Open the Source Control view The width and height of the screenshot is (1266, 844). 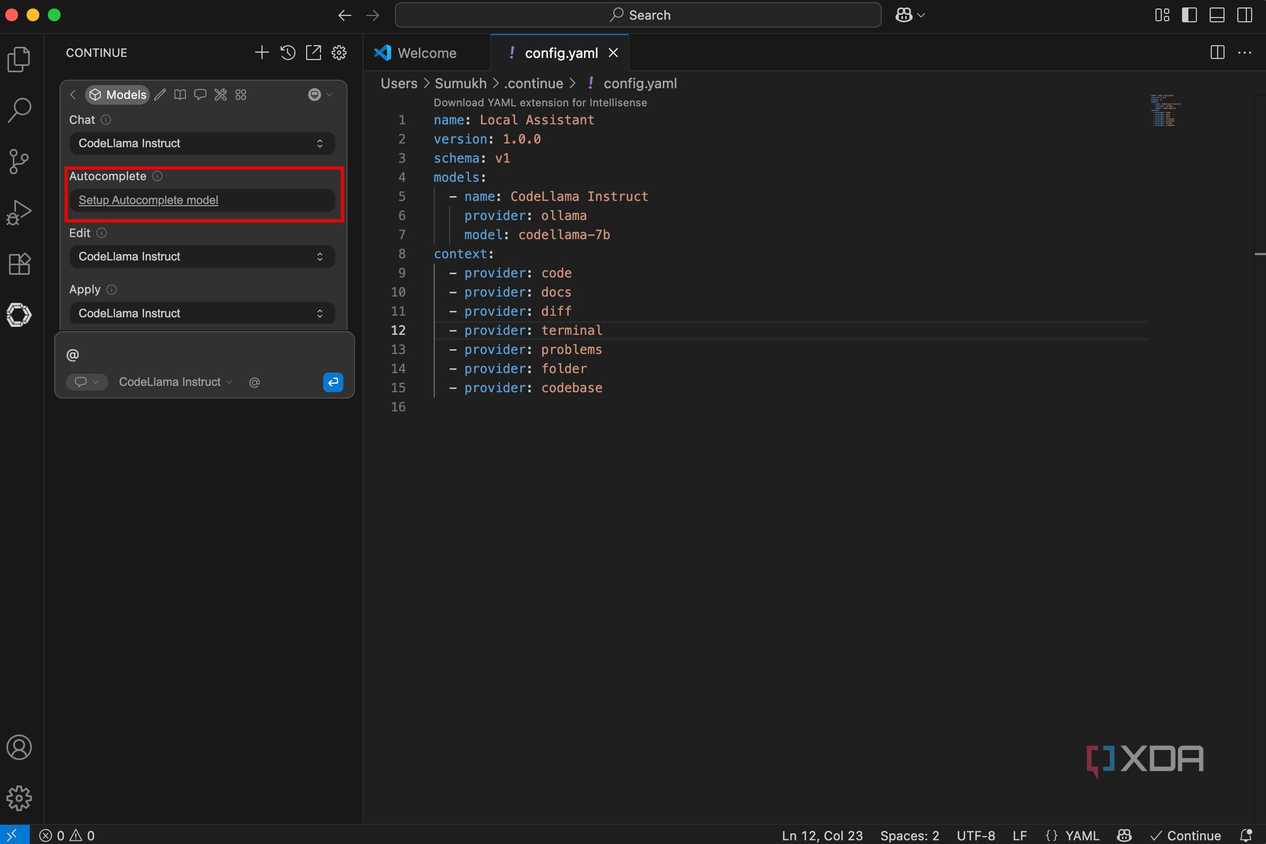[x=19, y=161]
